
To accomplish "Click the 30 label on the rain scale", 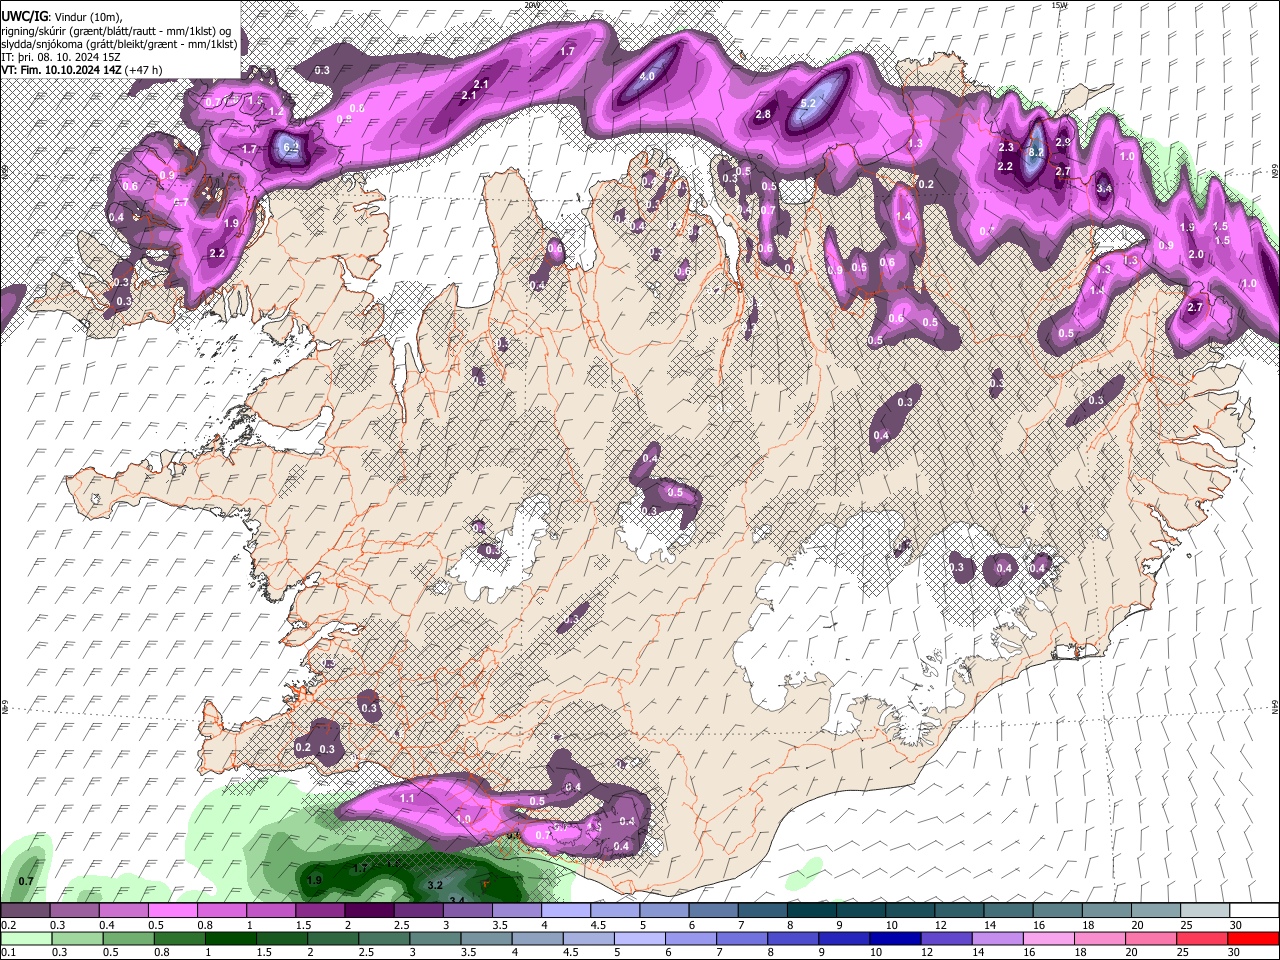I will [1236, 952].
